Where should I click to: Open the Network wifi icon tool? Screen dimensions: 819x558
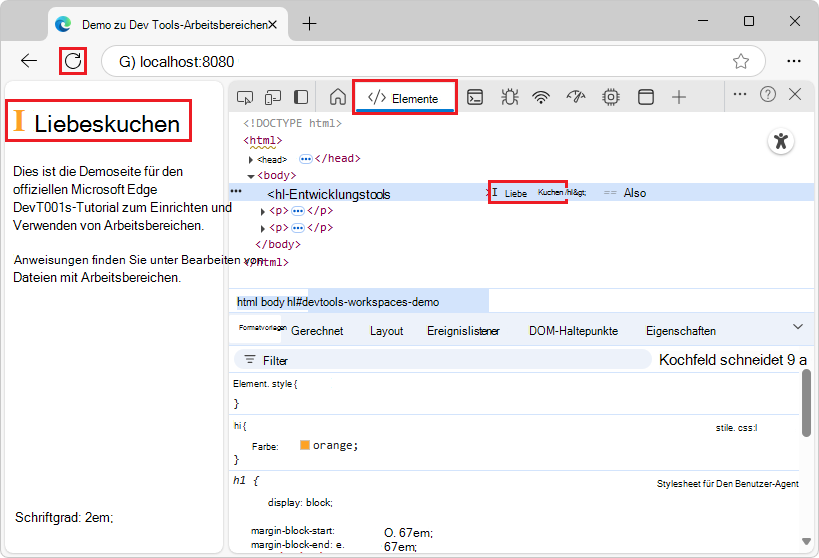[541, 97]
